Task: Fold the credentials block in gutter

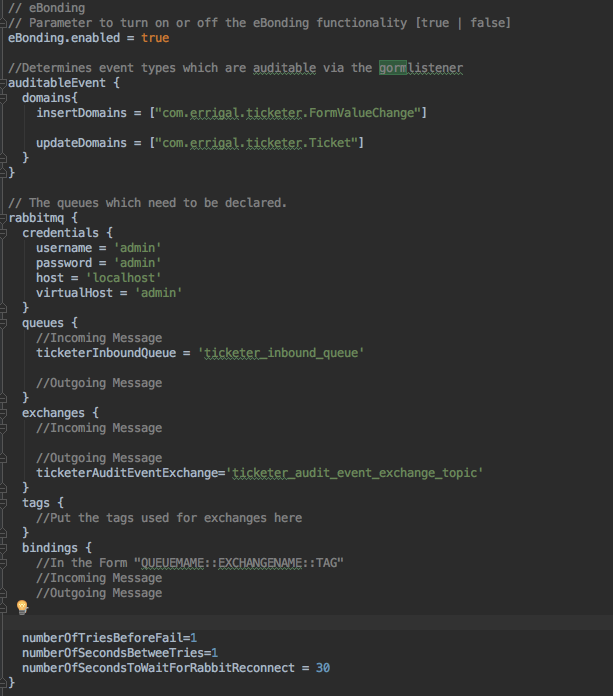Action: pyautogui.click(x=4, y=232)
